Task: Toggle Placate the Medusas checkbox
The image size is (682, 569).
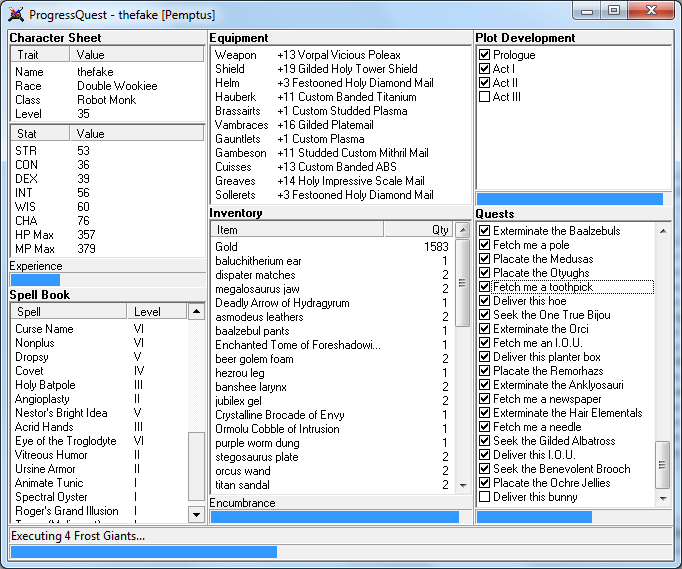Action: coord(484,259)
